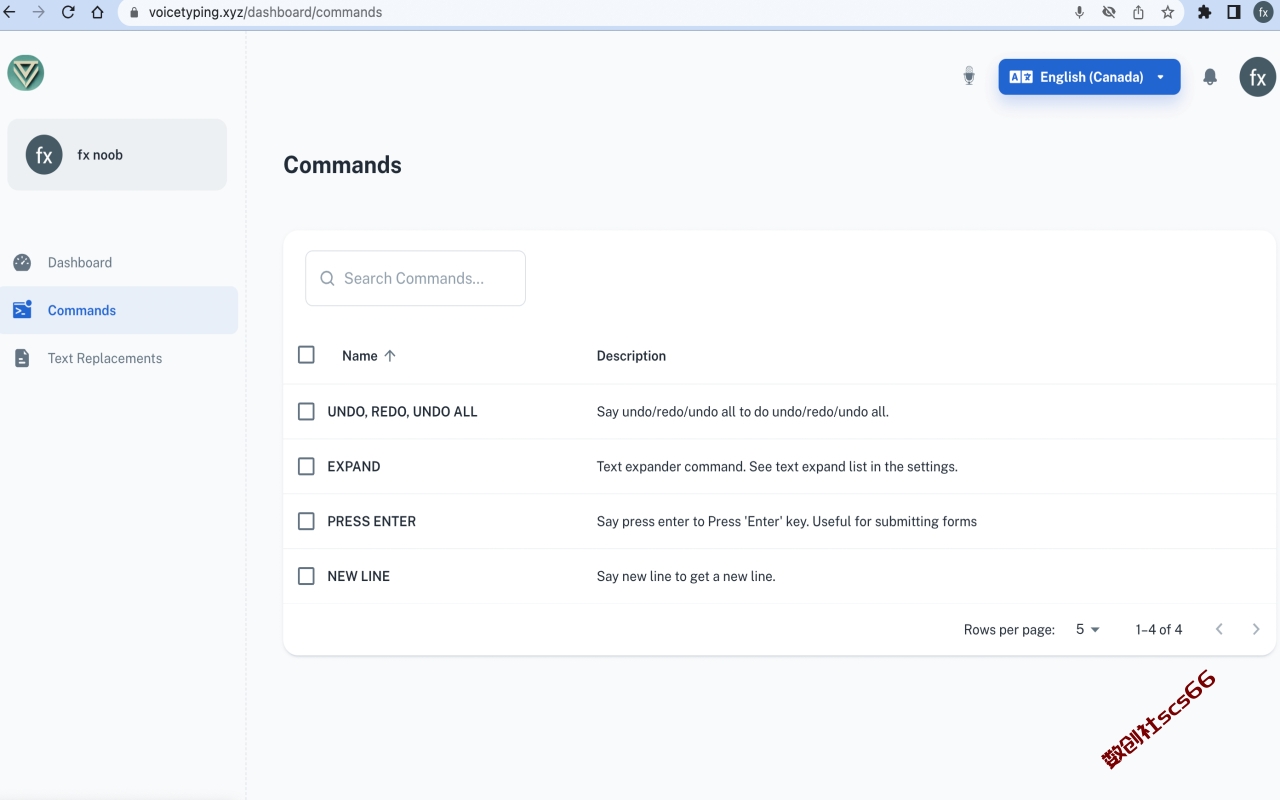Image resolution: width=1280 pixels, height=800 pixels.
Task: Go to previous page of commands
Action: click(1219, 629)
